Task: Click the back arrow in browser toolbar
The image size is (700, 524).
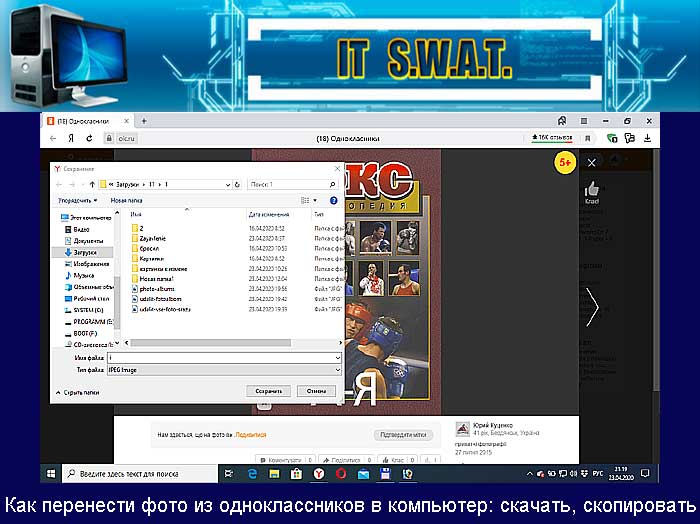Action: pyautogui.click(x=53, y=138)
